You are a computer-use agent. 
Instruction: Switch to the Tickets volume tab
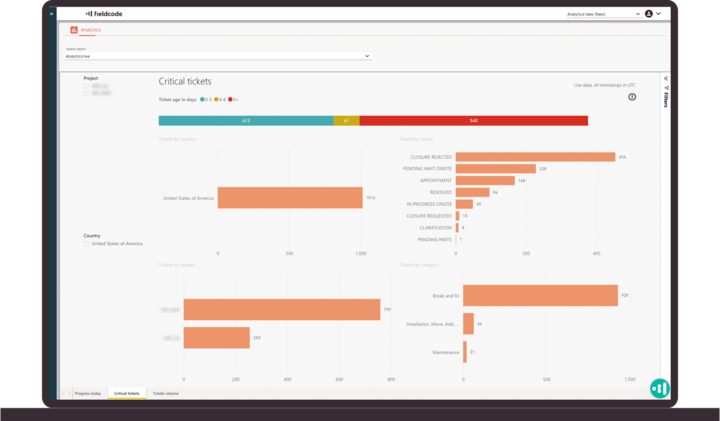[x=165, y=394]
